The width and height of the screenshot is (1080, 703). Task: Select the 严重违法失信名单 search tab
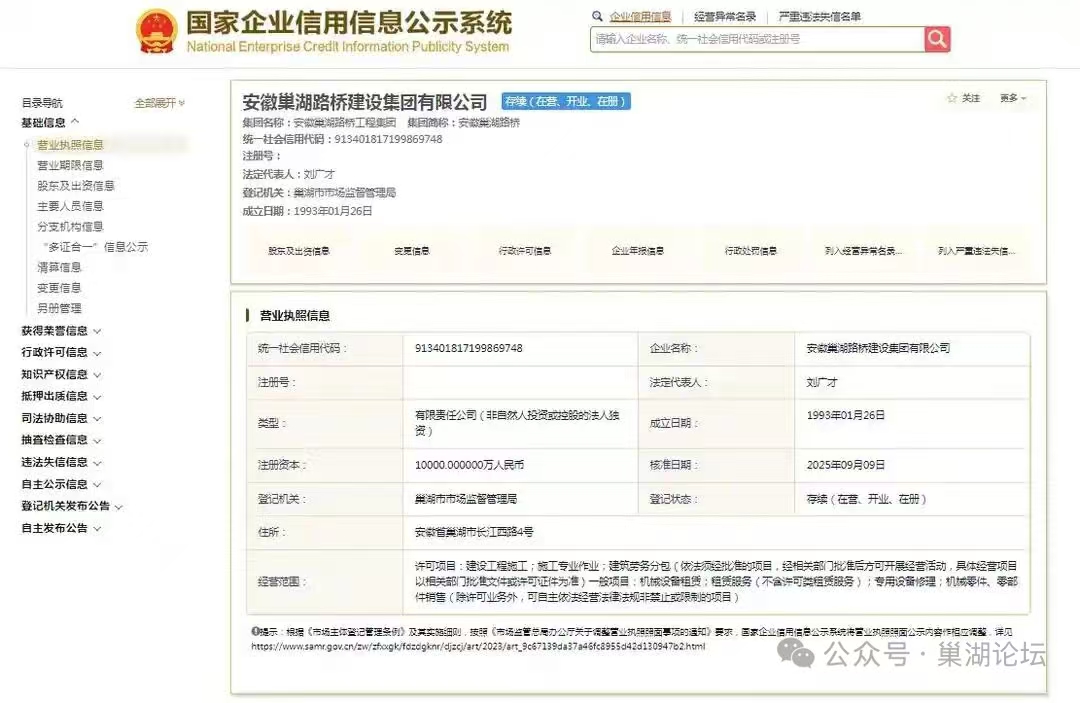[x=820, y=17]
